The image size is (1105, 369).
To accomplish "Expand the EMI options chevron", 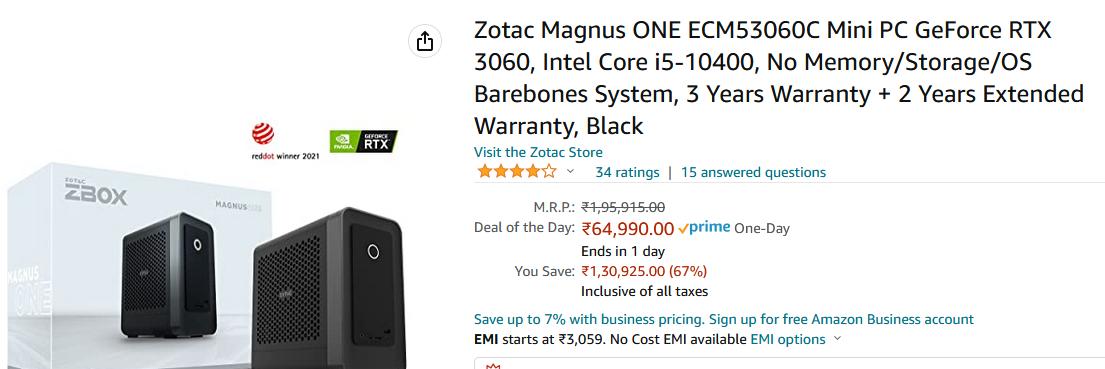I will (837, 339).
